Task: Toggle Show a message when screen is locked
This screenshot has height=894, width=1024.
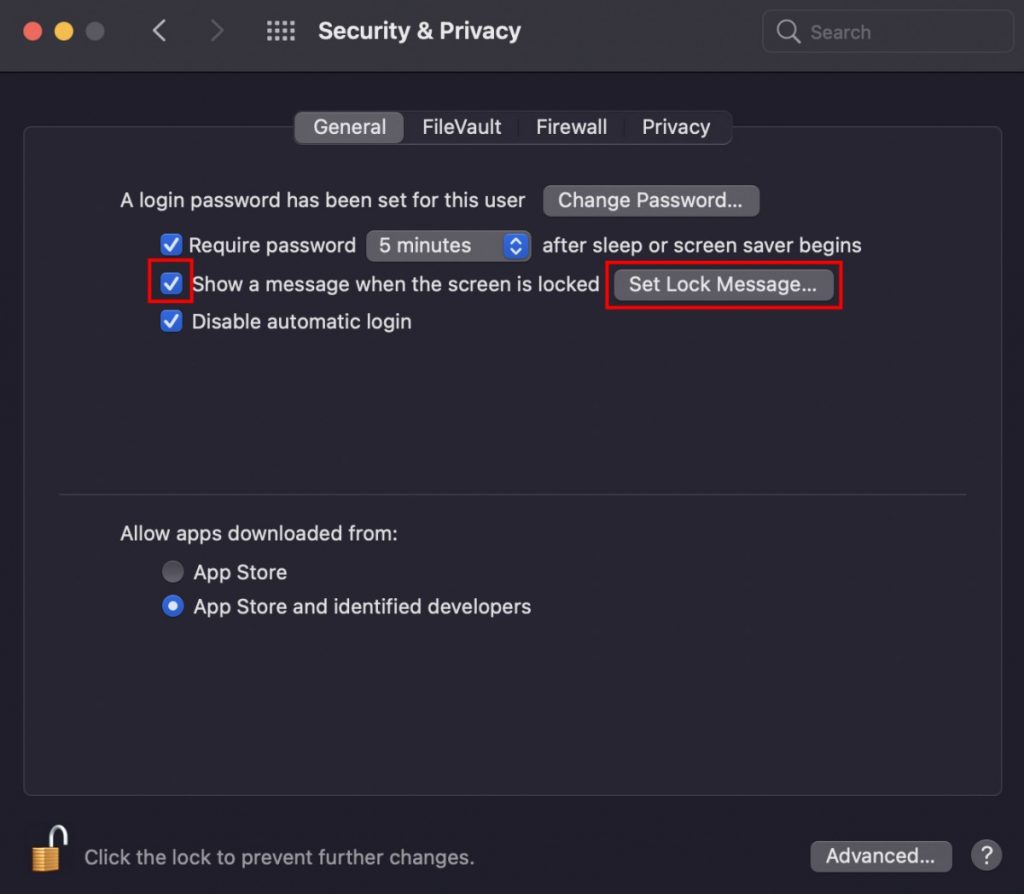Action: [x=171, y=284]
